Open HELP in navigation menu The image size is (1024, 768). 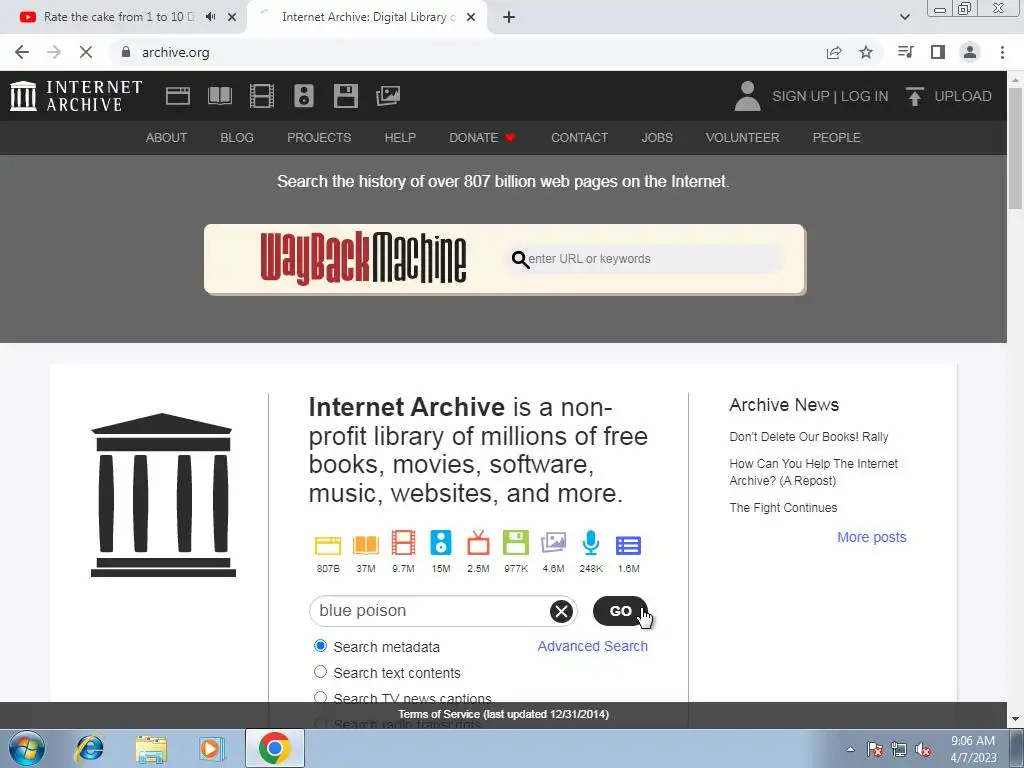pos(400,138)
